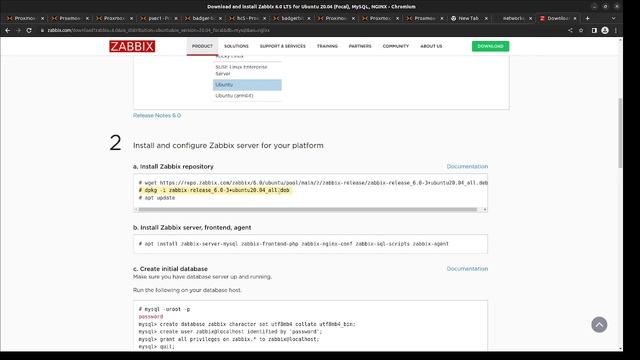
Task: Click 'c. Create initial database' heading
Action: (170, 269)
